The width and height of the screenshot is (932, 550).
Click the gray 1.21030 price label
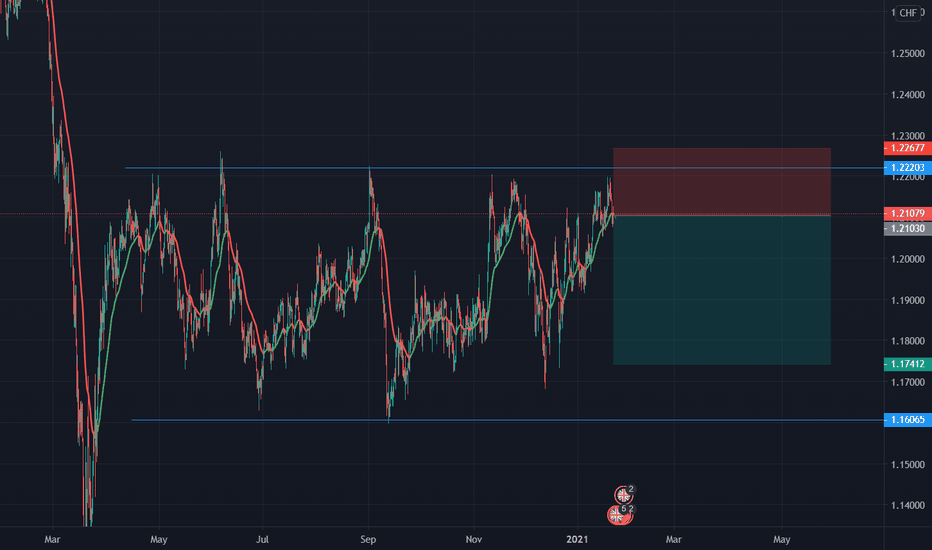908,228
